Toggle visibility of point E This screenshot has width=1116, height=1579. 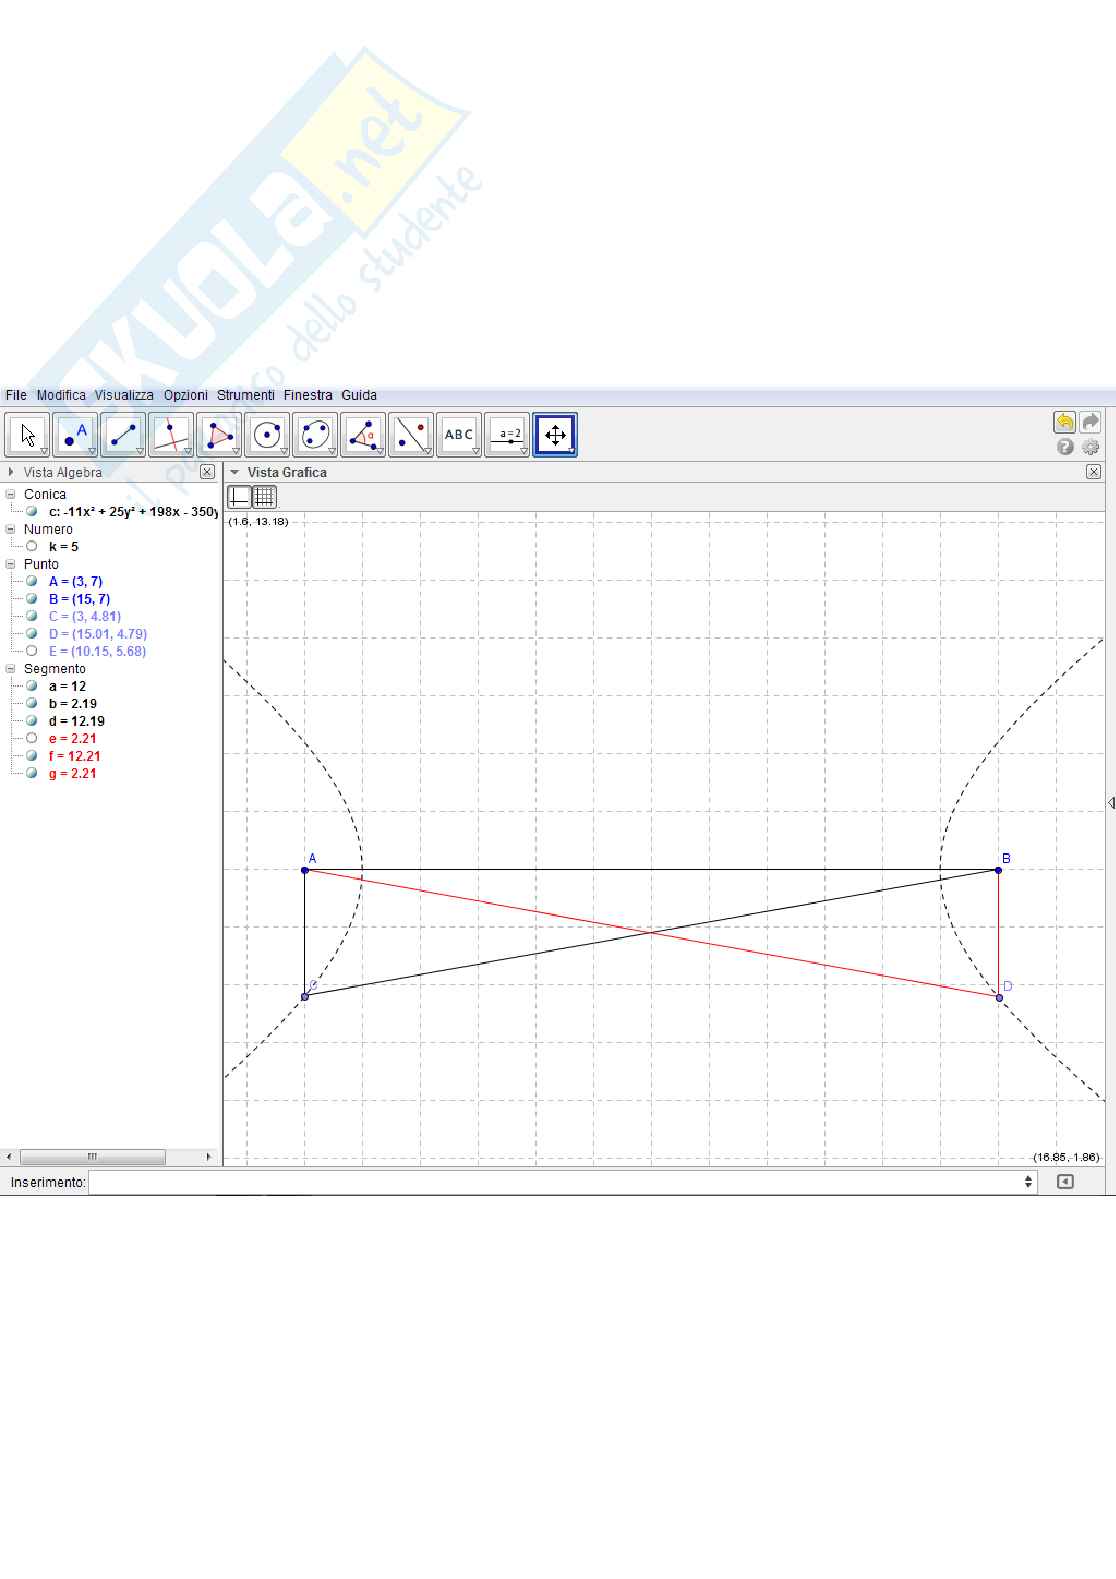point(32,651)
